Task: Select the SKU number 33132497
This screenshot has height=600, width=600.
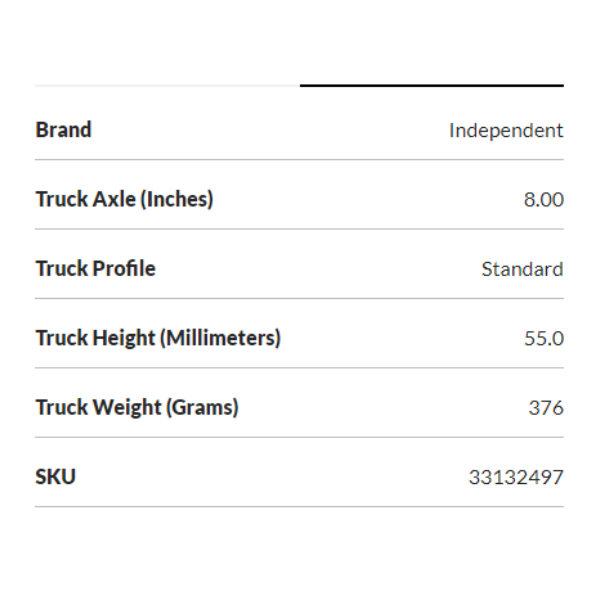Action: point(515,477)
